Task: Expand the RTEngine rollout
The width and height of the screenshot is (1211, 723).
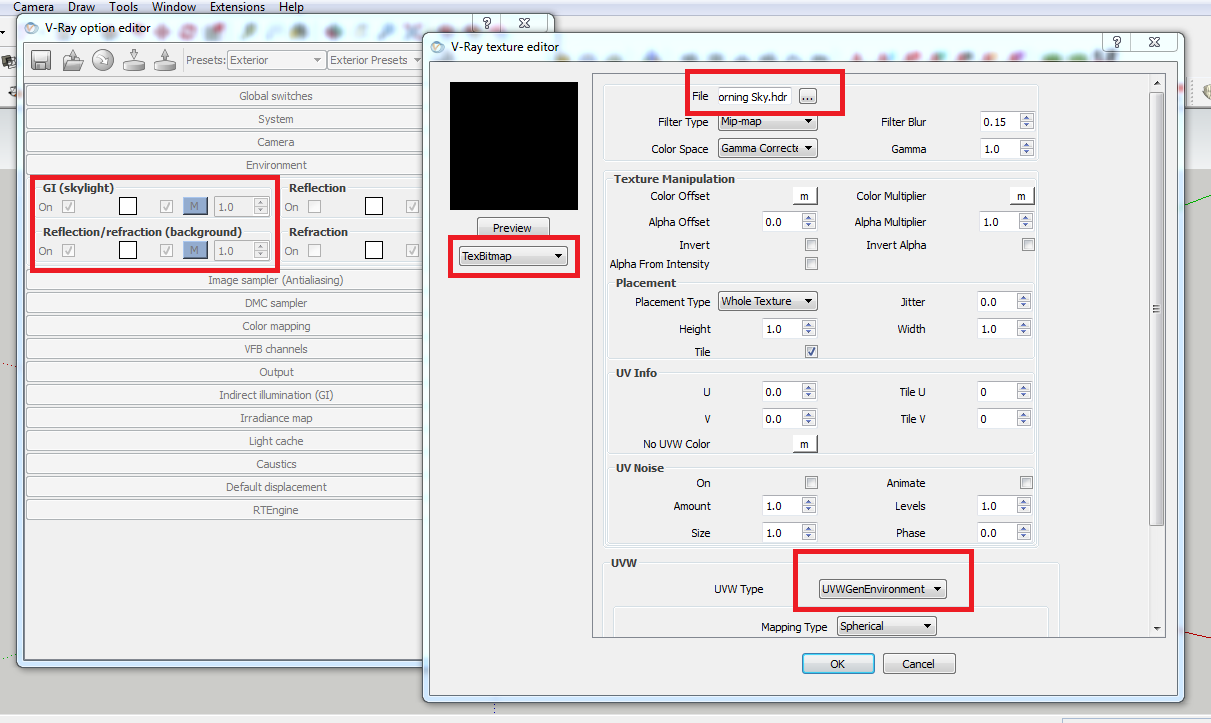Action: coord(224,510)
